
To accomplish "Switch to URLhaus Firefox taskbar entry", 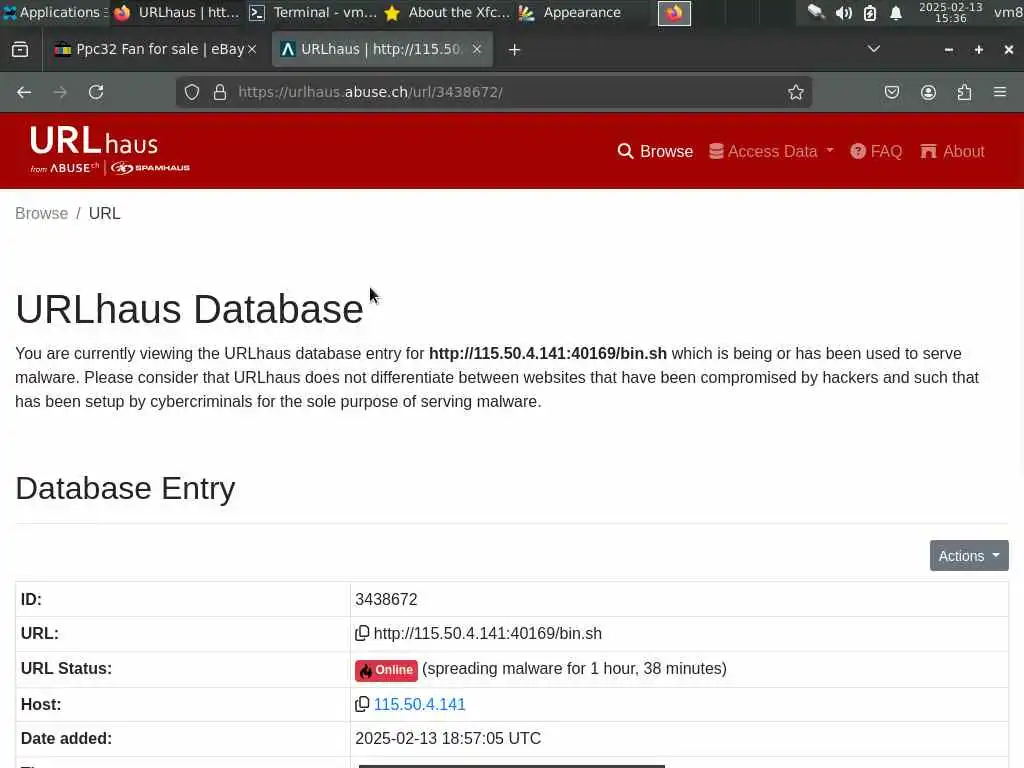I will (177, 12).
